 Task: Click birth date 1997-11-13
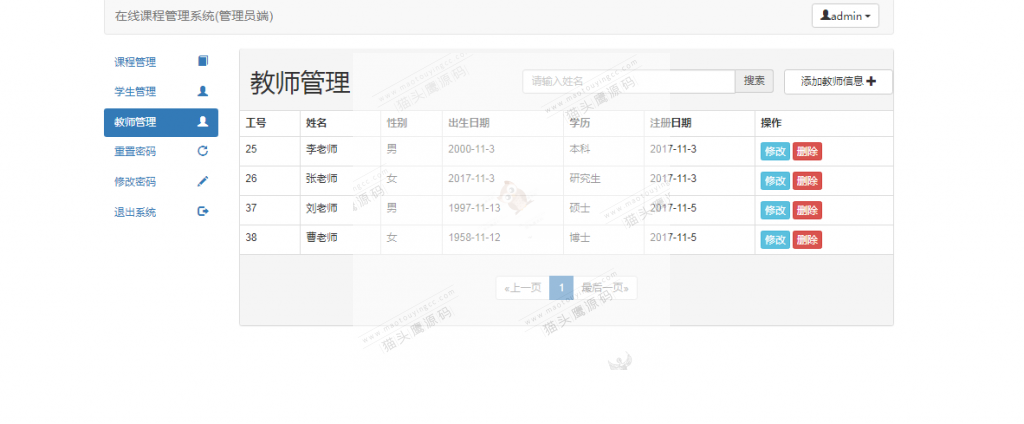(474, 208)
